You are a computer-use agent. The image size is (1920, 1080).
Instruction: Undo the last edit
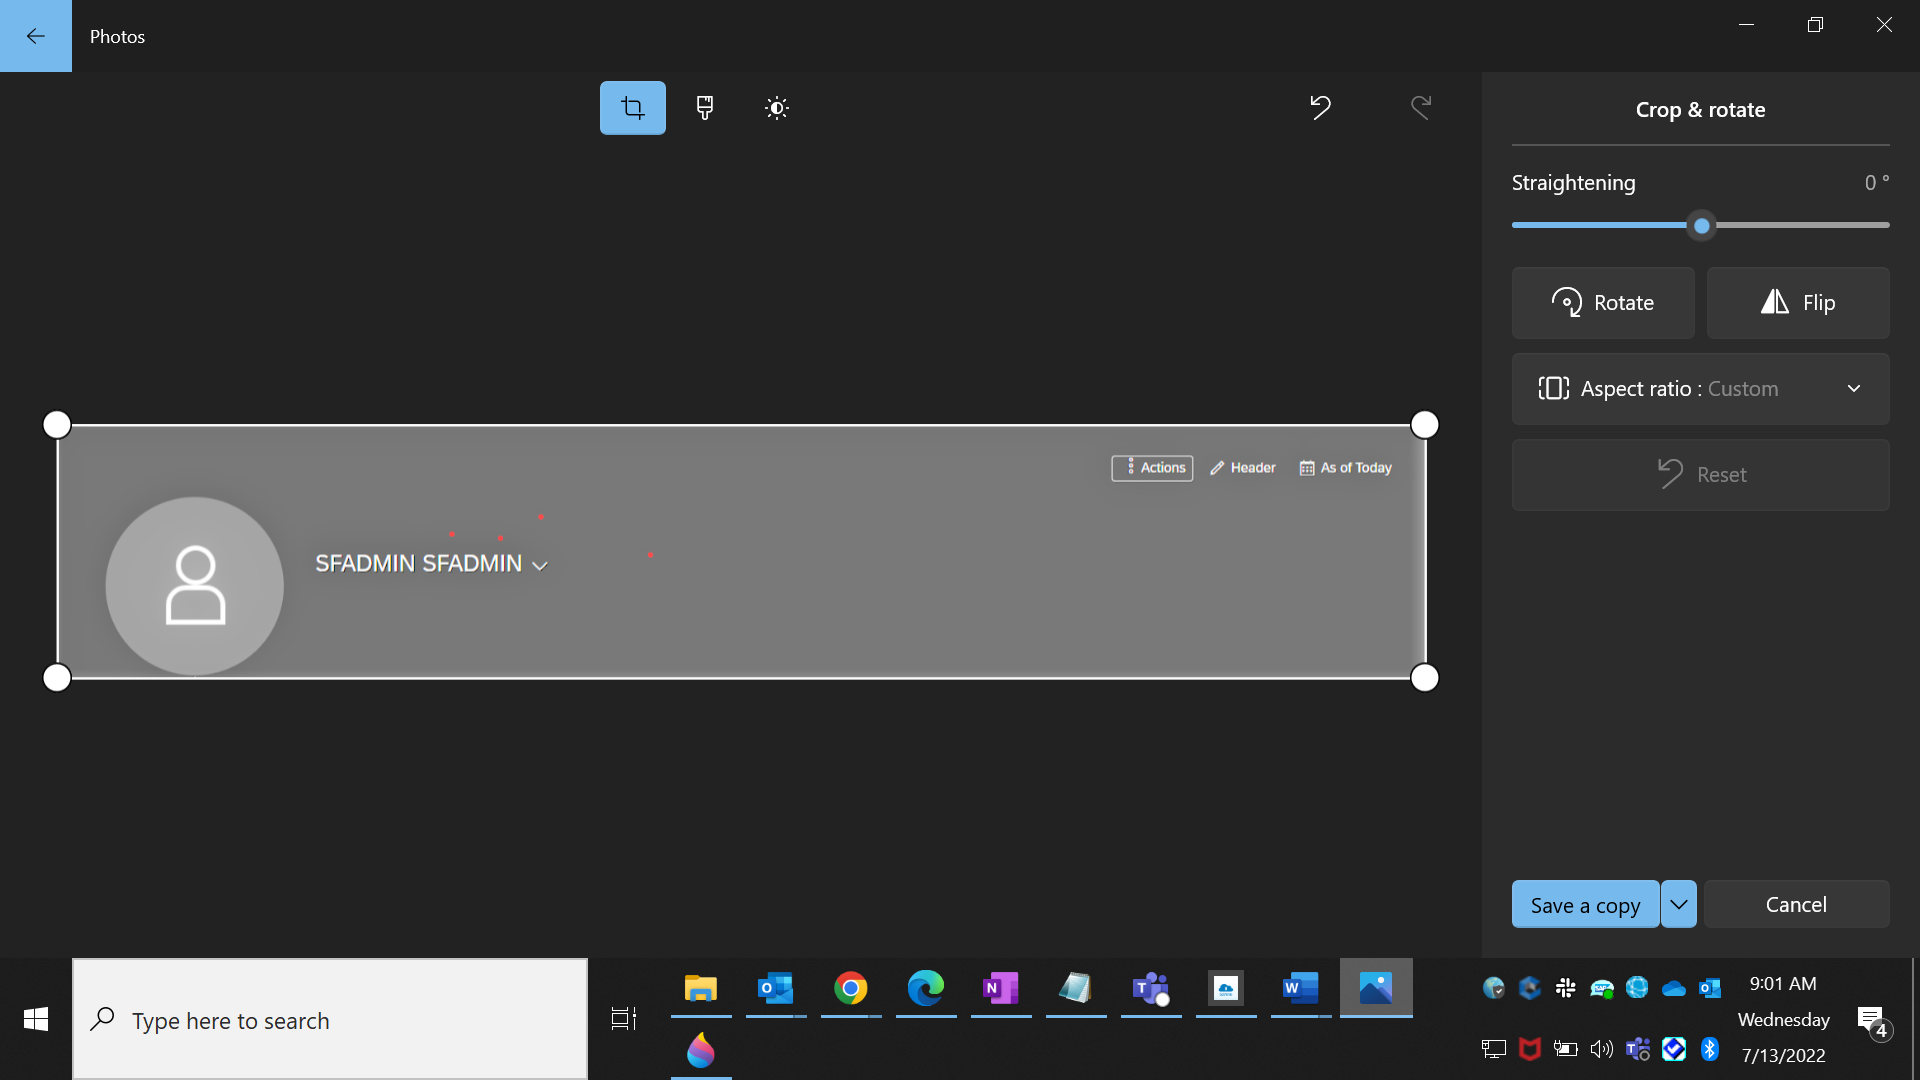pos(1320,107)
